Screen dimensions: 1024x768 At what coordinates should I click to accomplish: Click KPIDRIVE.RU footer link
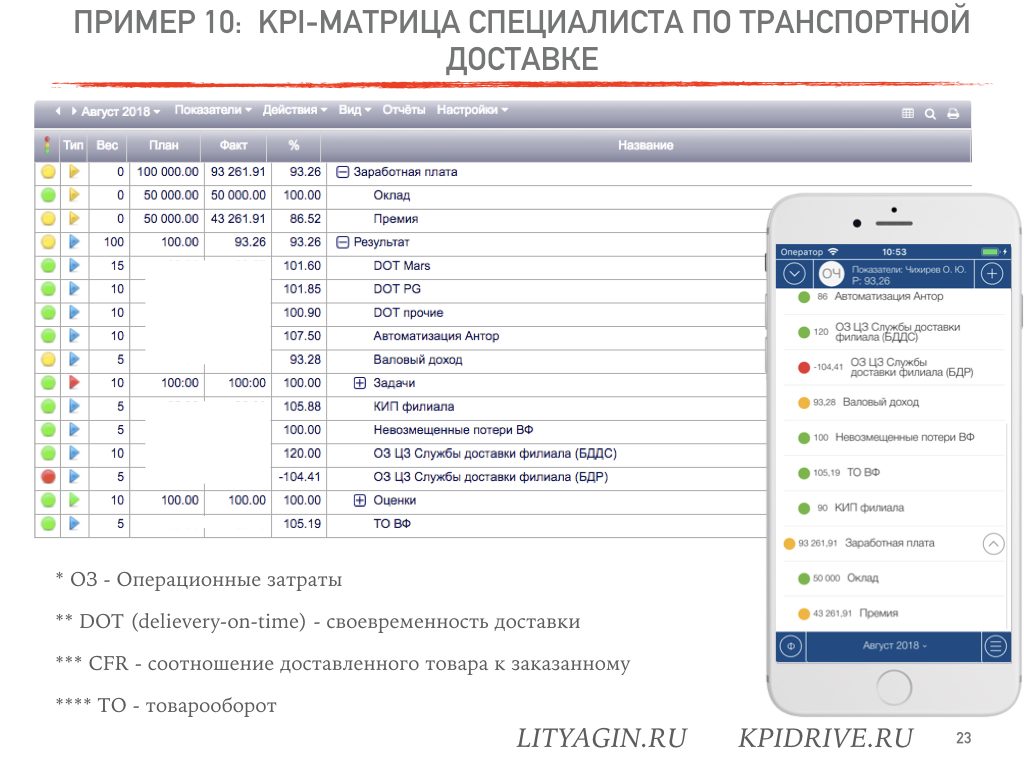pos(825,739)
